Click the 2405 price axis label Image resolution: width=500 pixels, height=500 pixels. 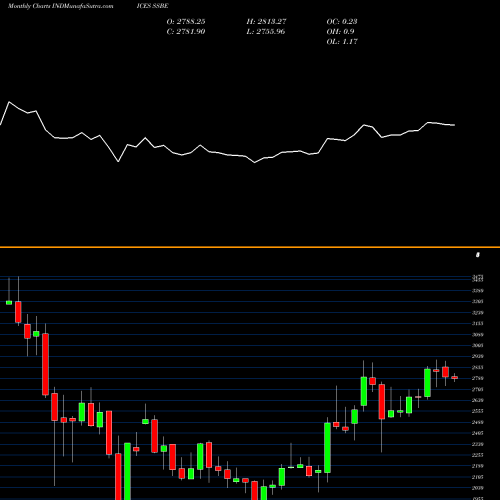478,433
